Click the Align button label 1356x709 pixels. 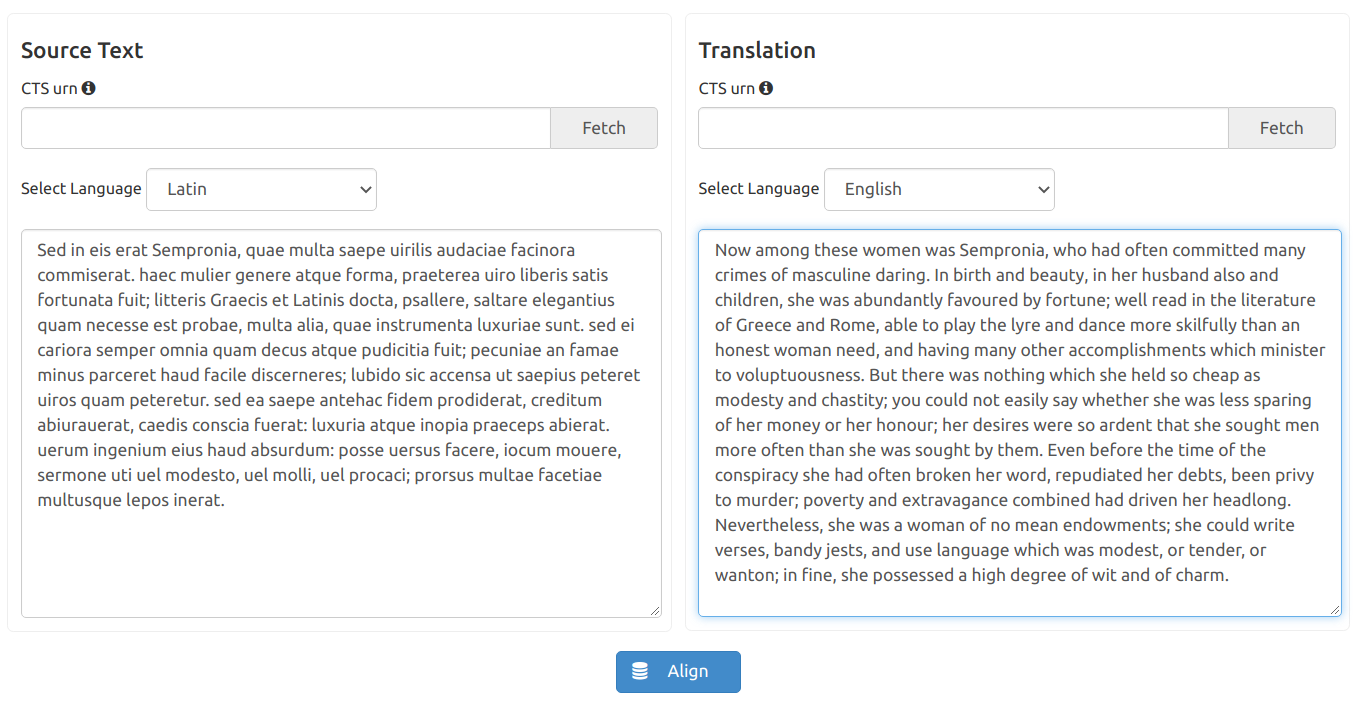pos(688,672)
